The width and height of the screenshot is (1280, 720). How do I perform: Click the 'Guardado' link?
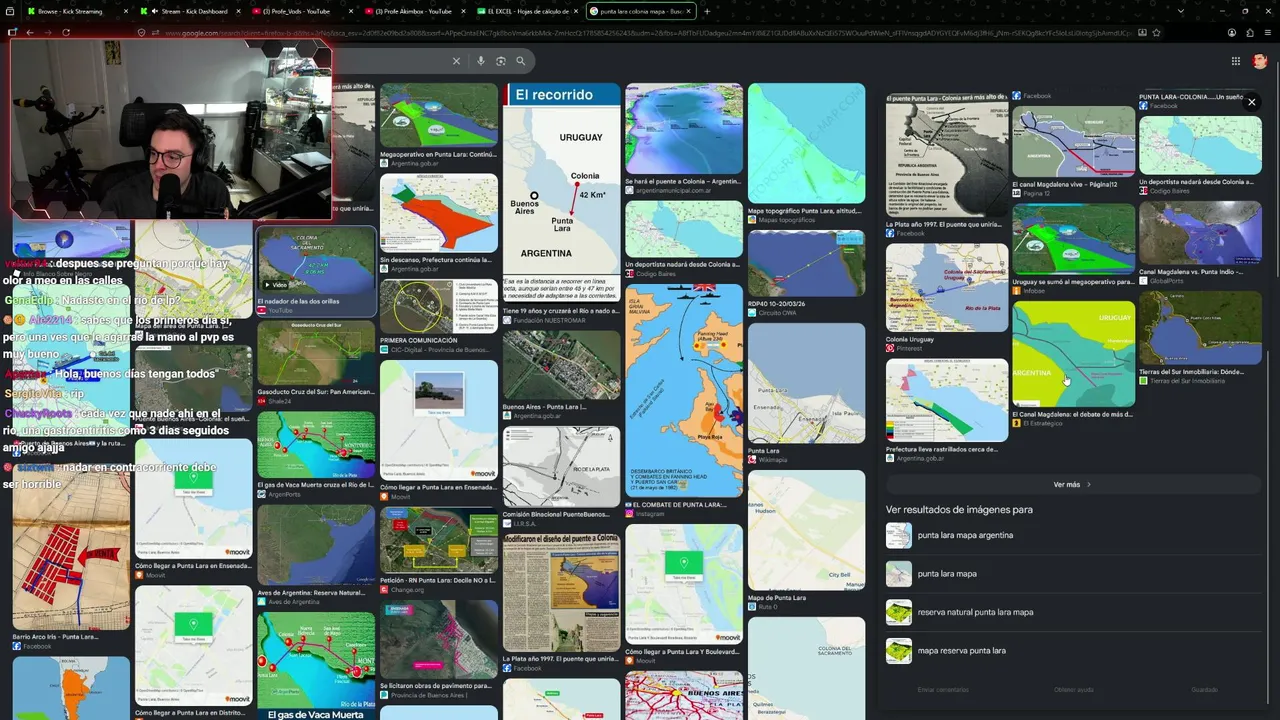point(1204,690)
